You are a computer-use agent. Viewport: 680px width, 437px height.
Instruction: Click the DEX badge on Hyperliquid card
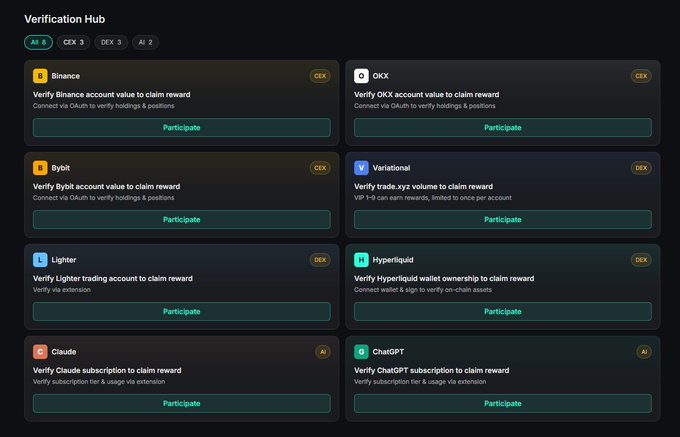(641, 260)
